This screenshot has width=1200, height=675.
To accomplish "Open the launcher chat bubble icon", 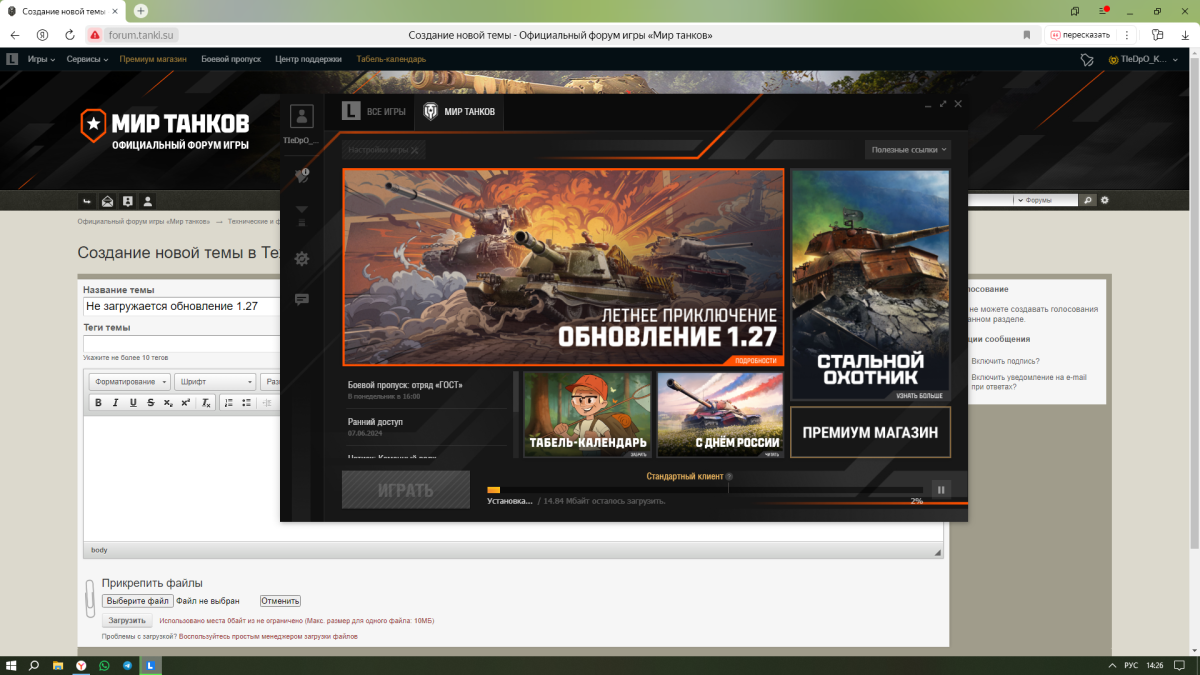I will point(302,299).
